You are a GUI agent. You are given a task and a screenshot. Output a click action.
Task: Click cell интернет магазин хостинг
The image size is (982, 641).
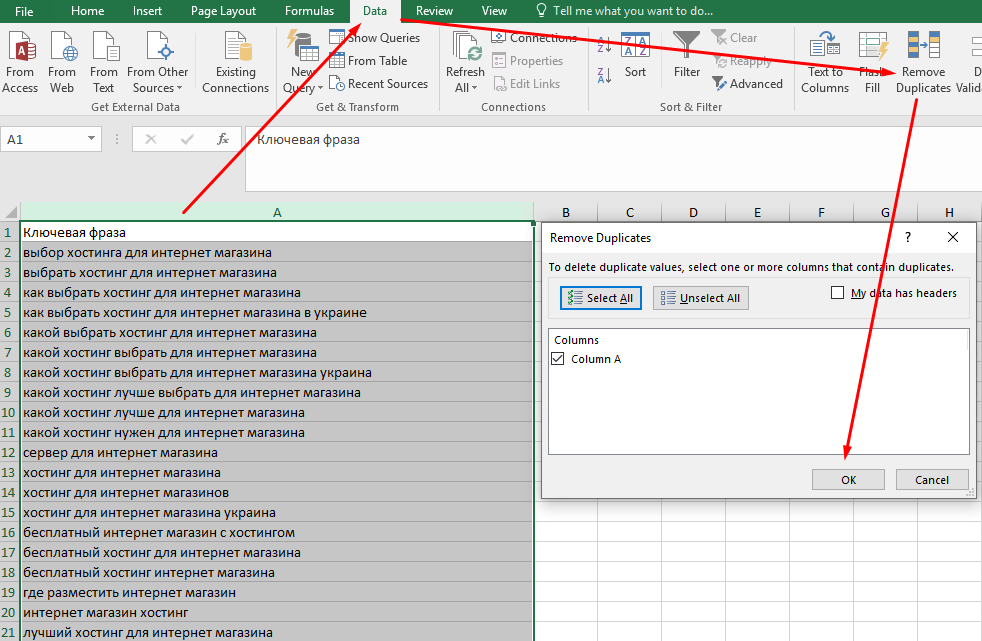click(x=277, y=612)
